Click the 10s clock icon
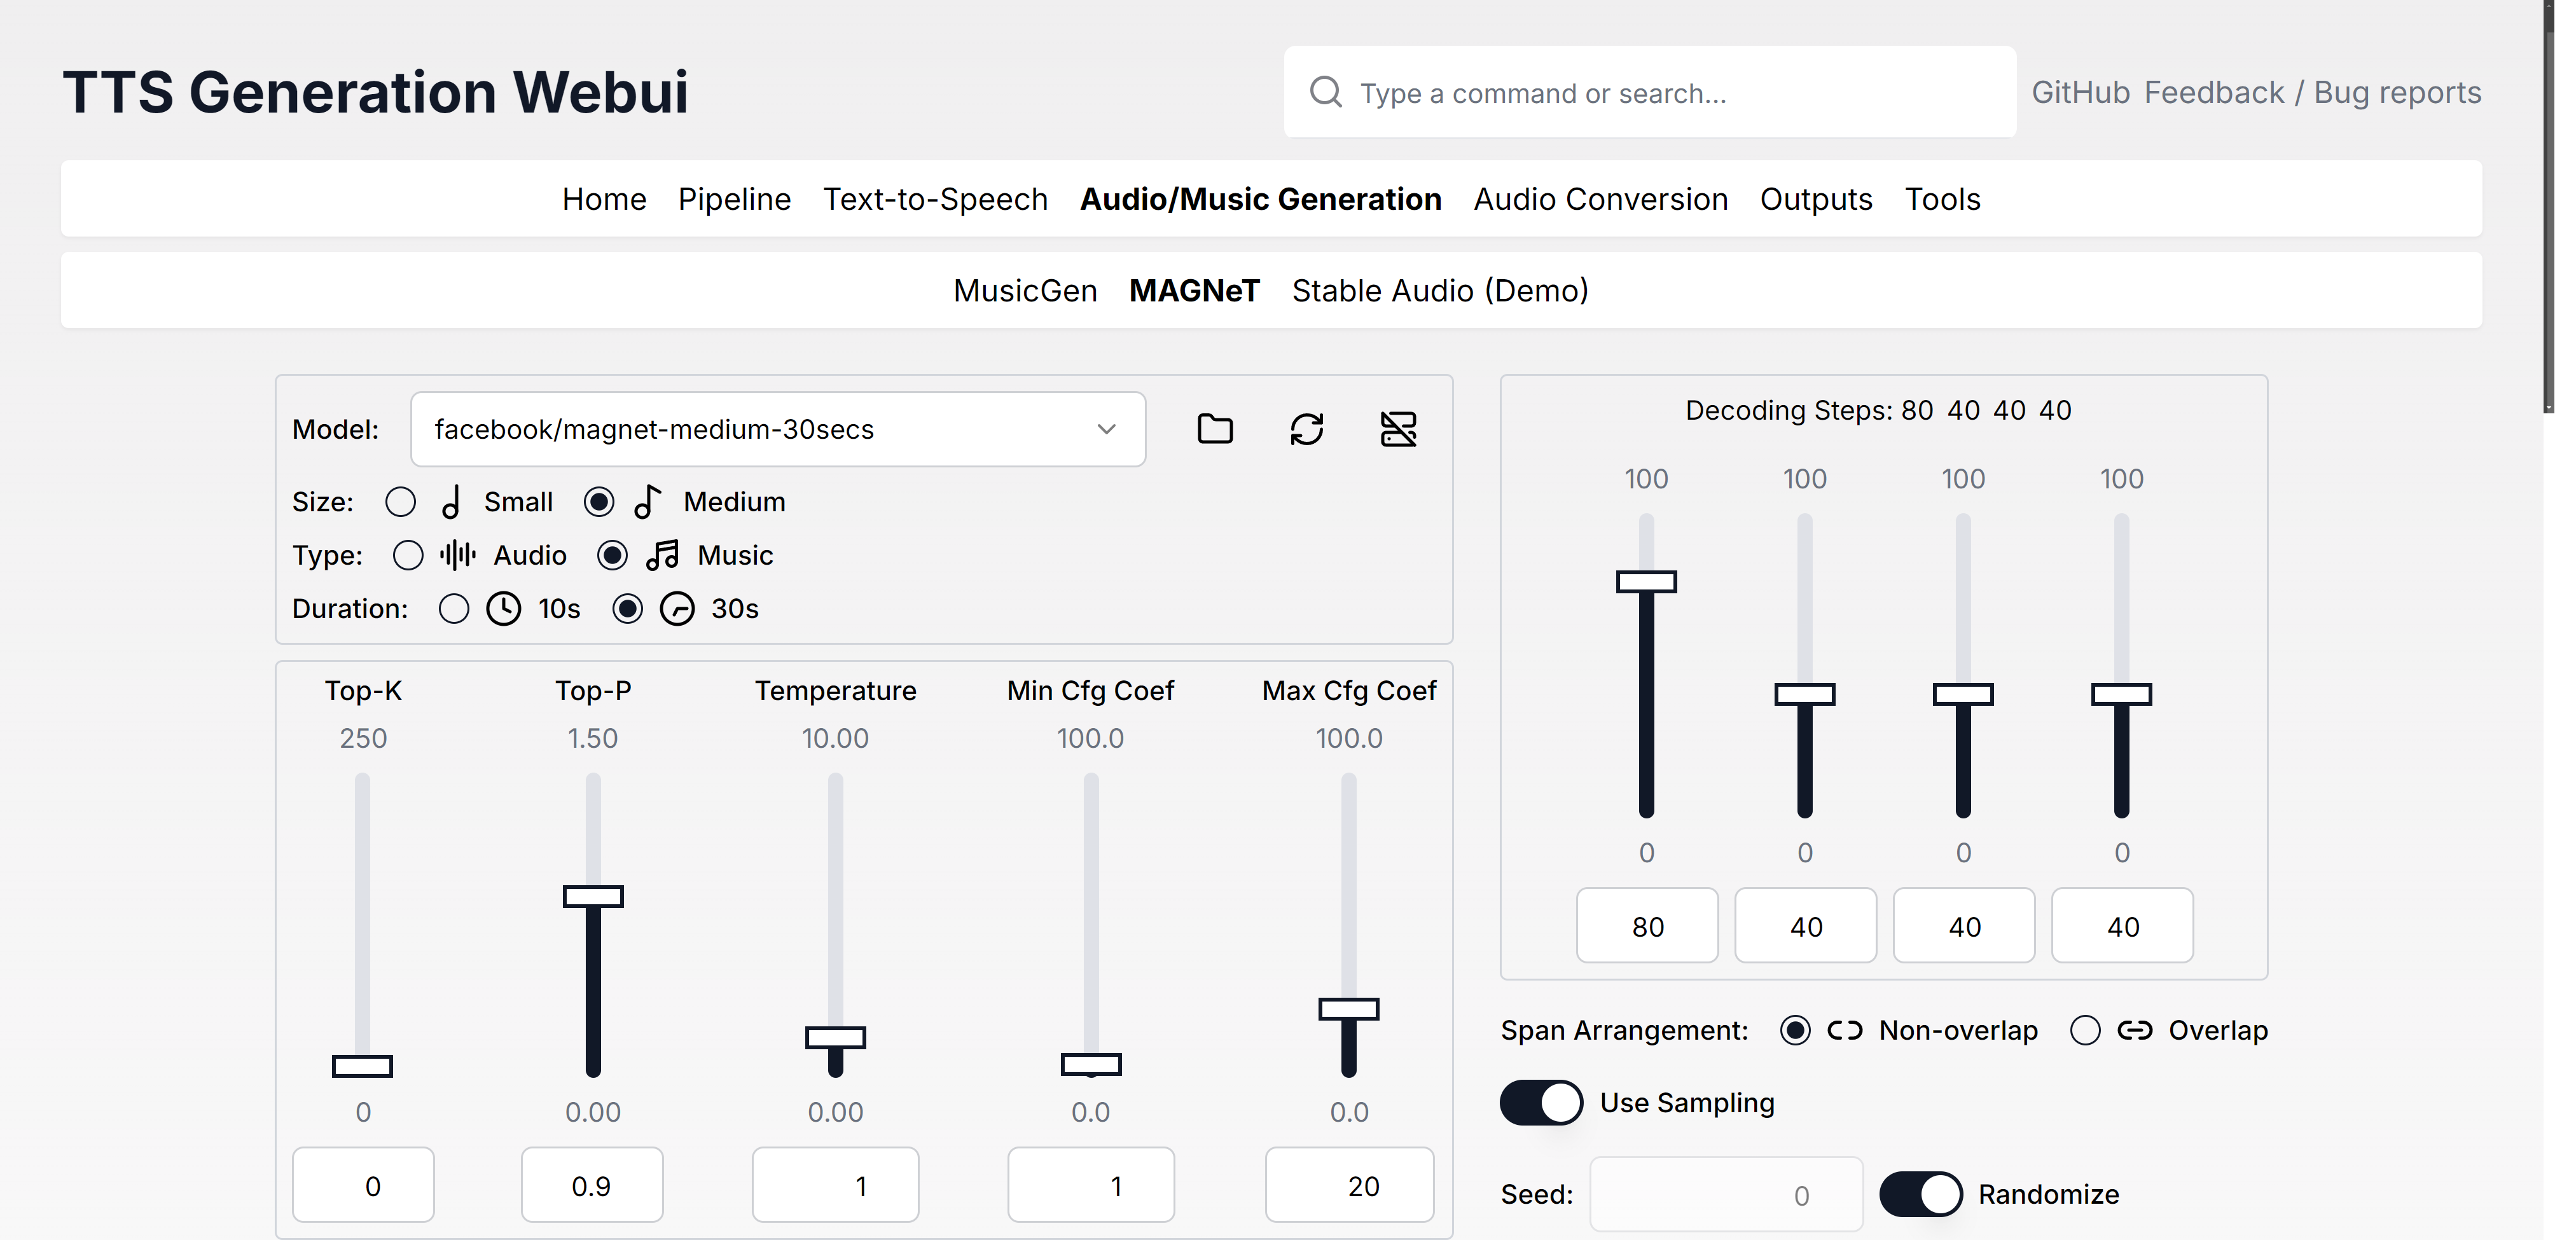 pyautogui.click(x=503, y=609)
